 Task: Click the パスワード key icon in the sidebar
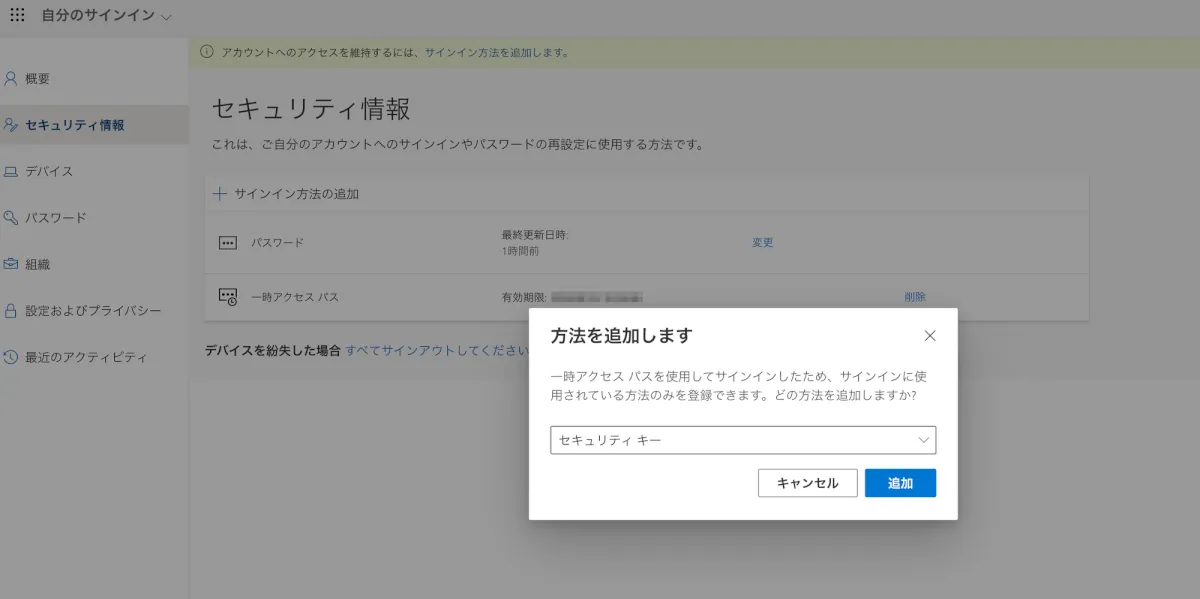click(x=11, y=217)
